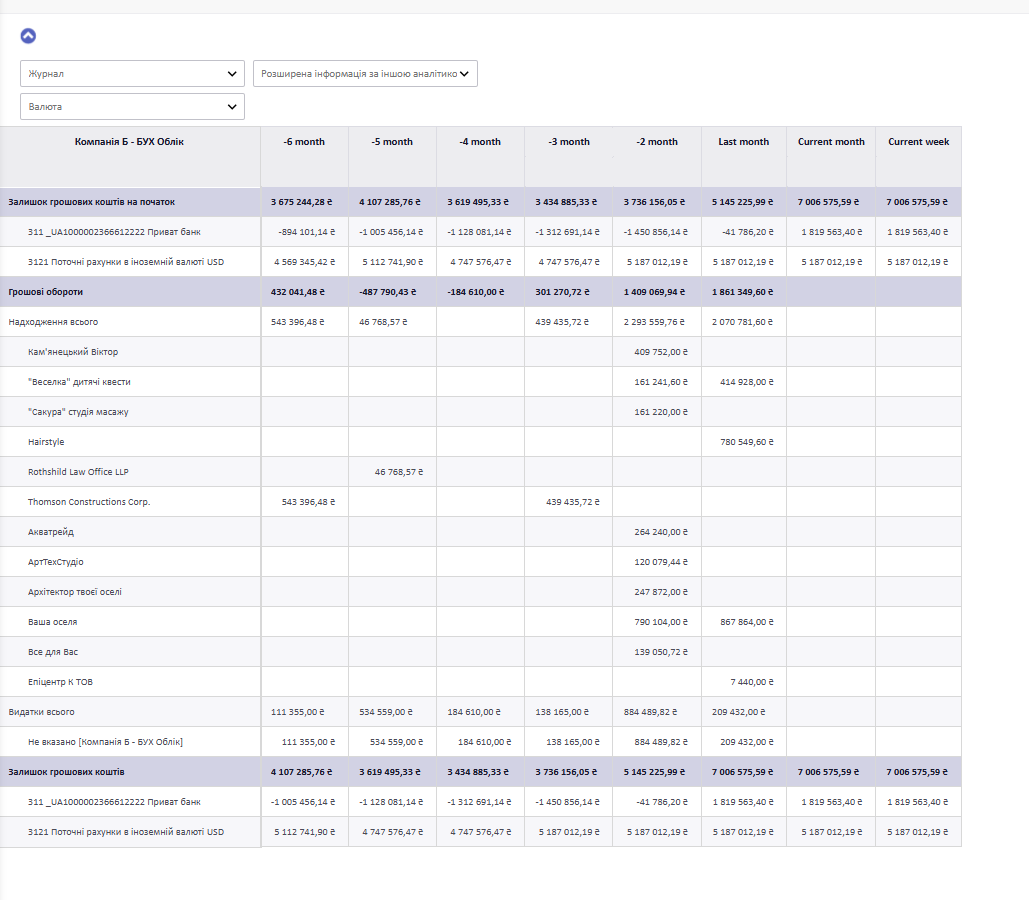Click the value 161 220,00 ₴

point(661,412)
